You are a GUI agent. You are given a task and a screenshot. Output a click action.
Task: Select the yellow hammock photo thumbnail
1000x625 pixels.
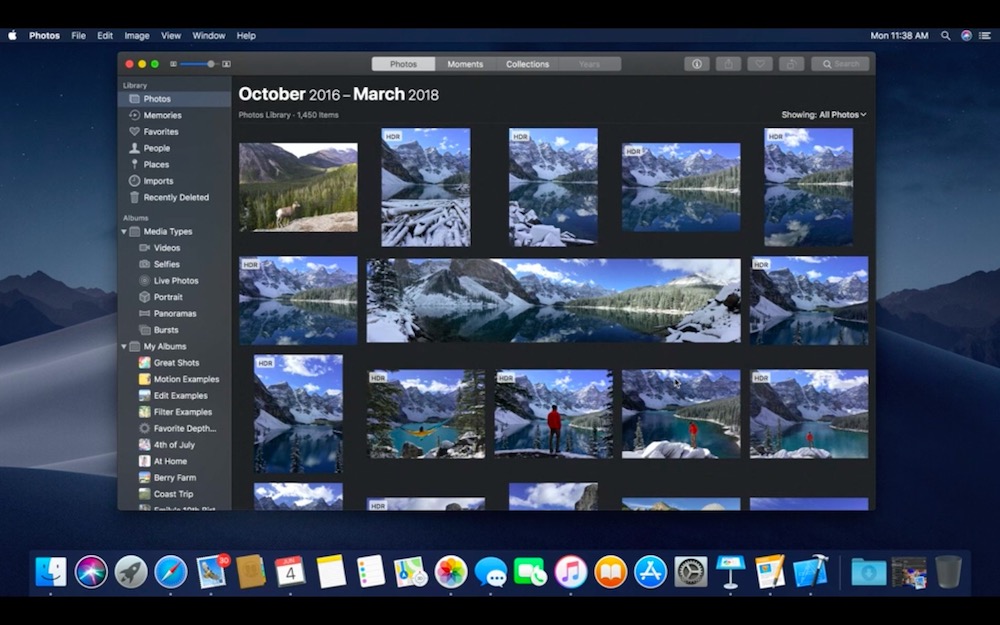(x=426, y=414)
